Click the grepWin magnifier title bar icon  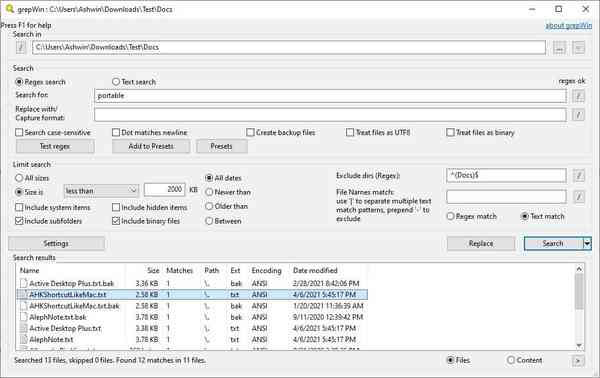click(x=9, y=8)
